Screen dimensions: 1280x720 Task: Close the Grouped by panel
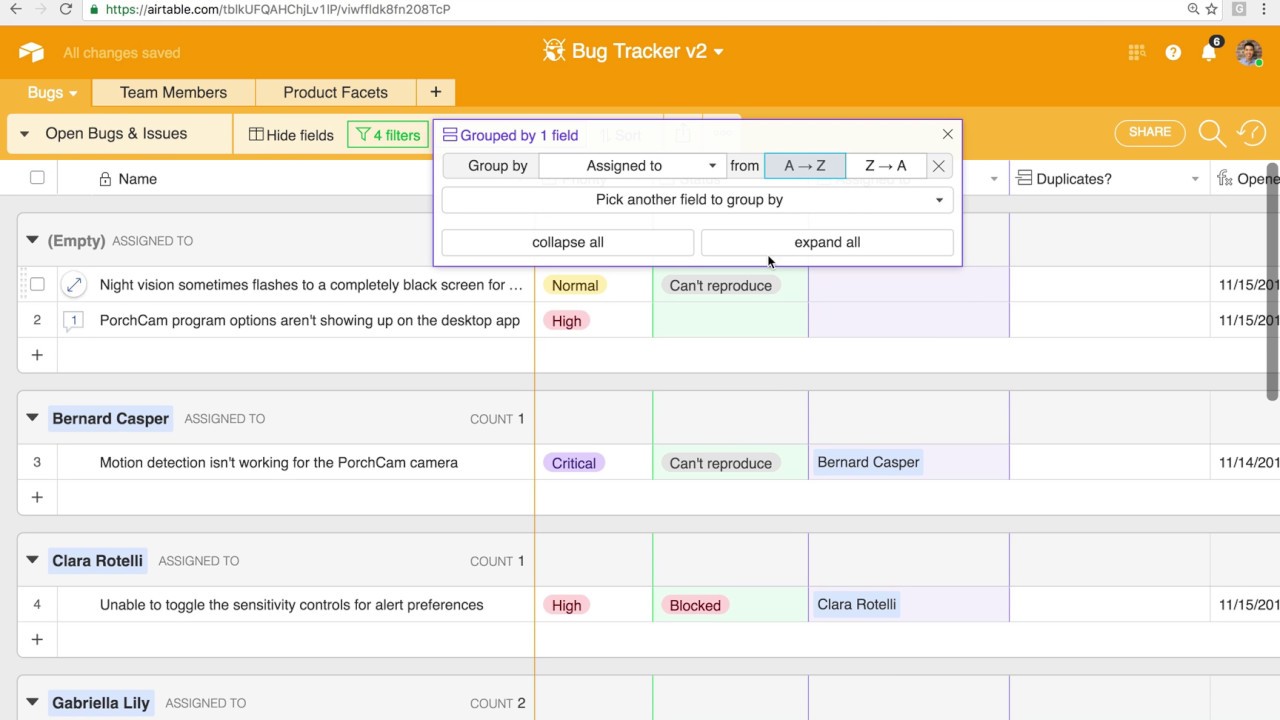[x=948, y=134]
